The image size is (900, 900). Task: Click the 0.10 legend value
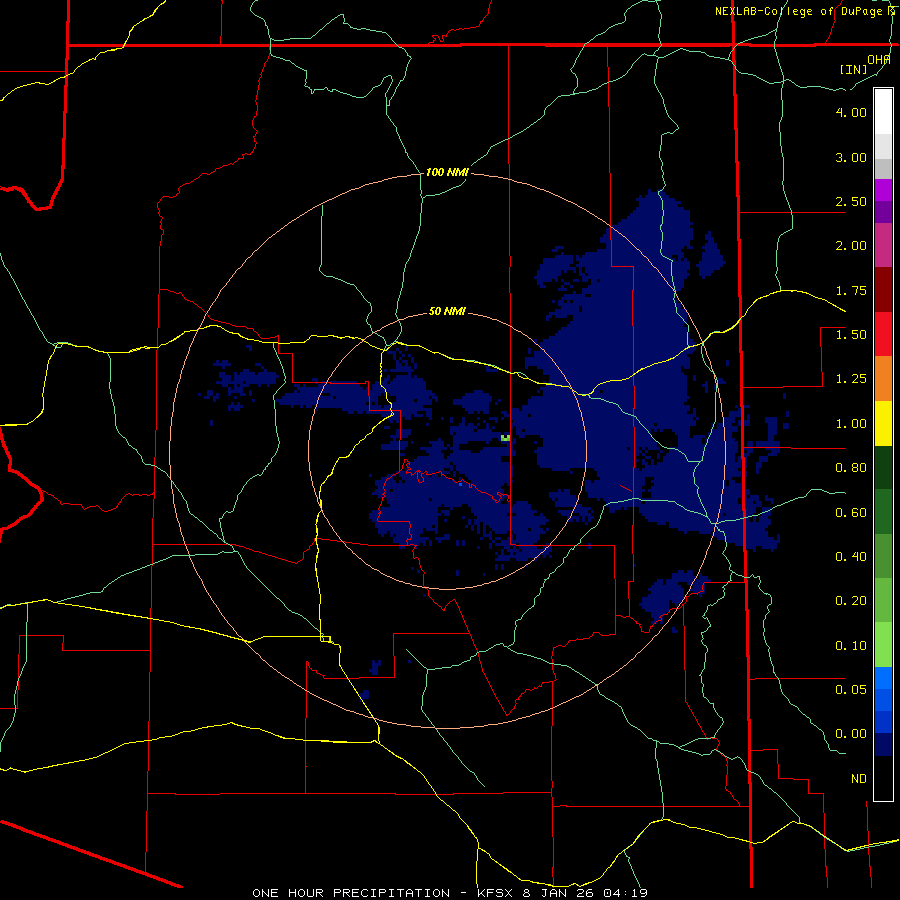click(851, 646)
